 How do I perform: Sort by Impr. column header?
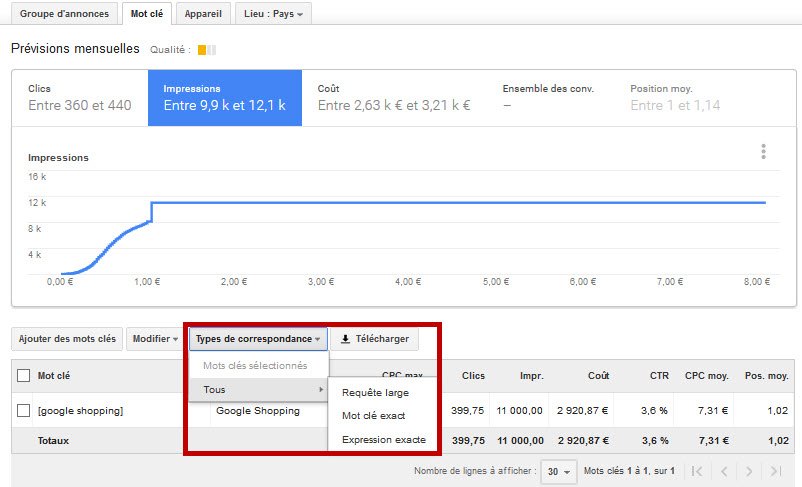(x=532, y=376)
